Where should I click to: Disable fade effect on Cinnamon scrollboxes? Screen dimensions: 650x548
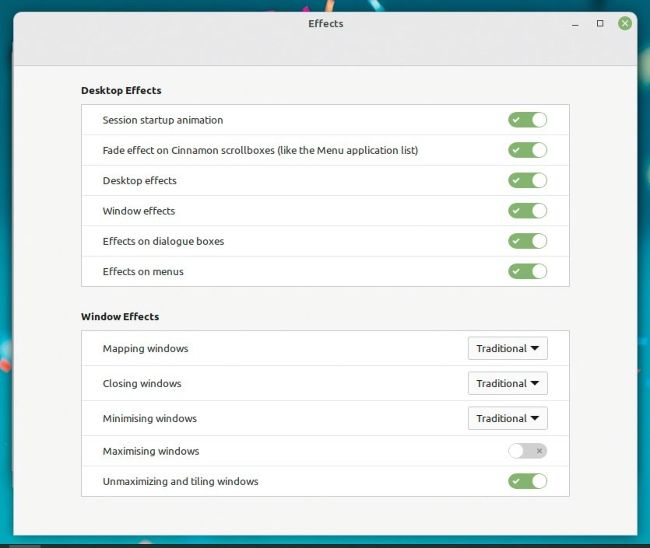point(527,150)
